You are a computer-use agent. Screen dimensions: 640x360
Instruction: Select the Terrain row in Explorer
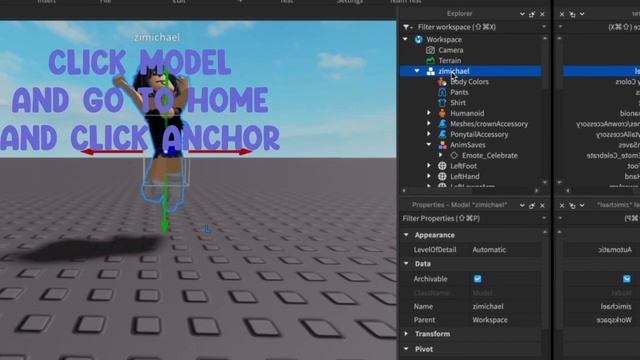[471, 60]
